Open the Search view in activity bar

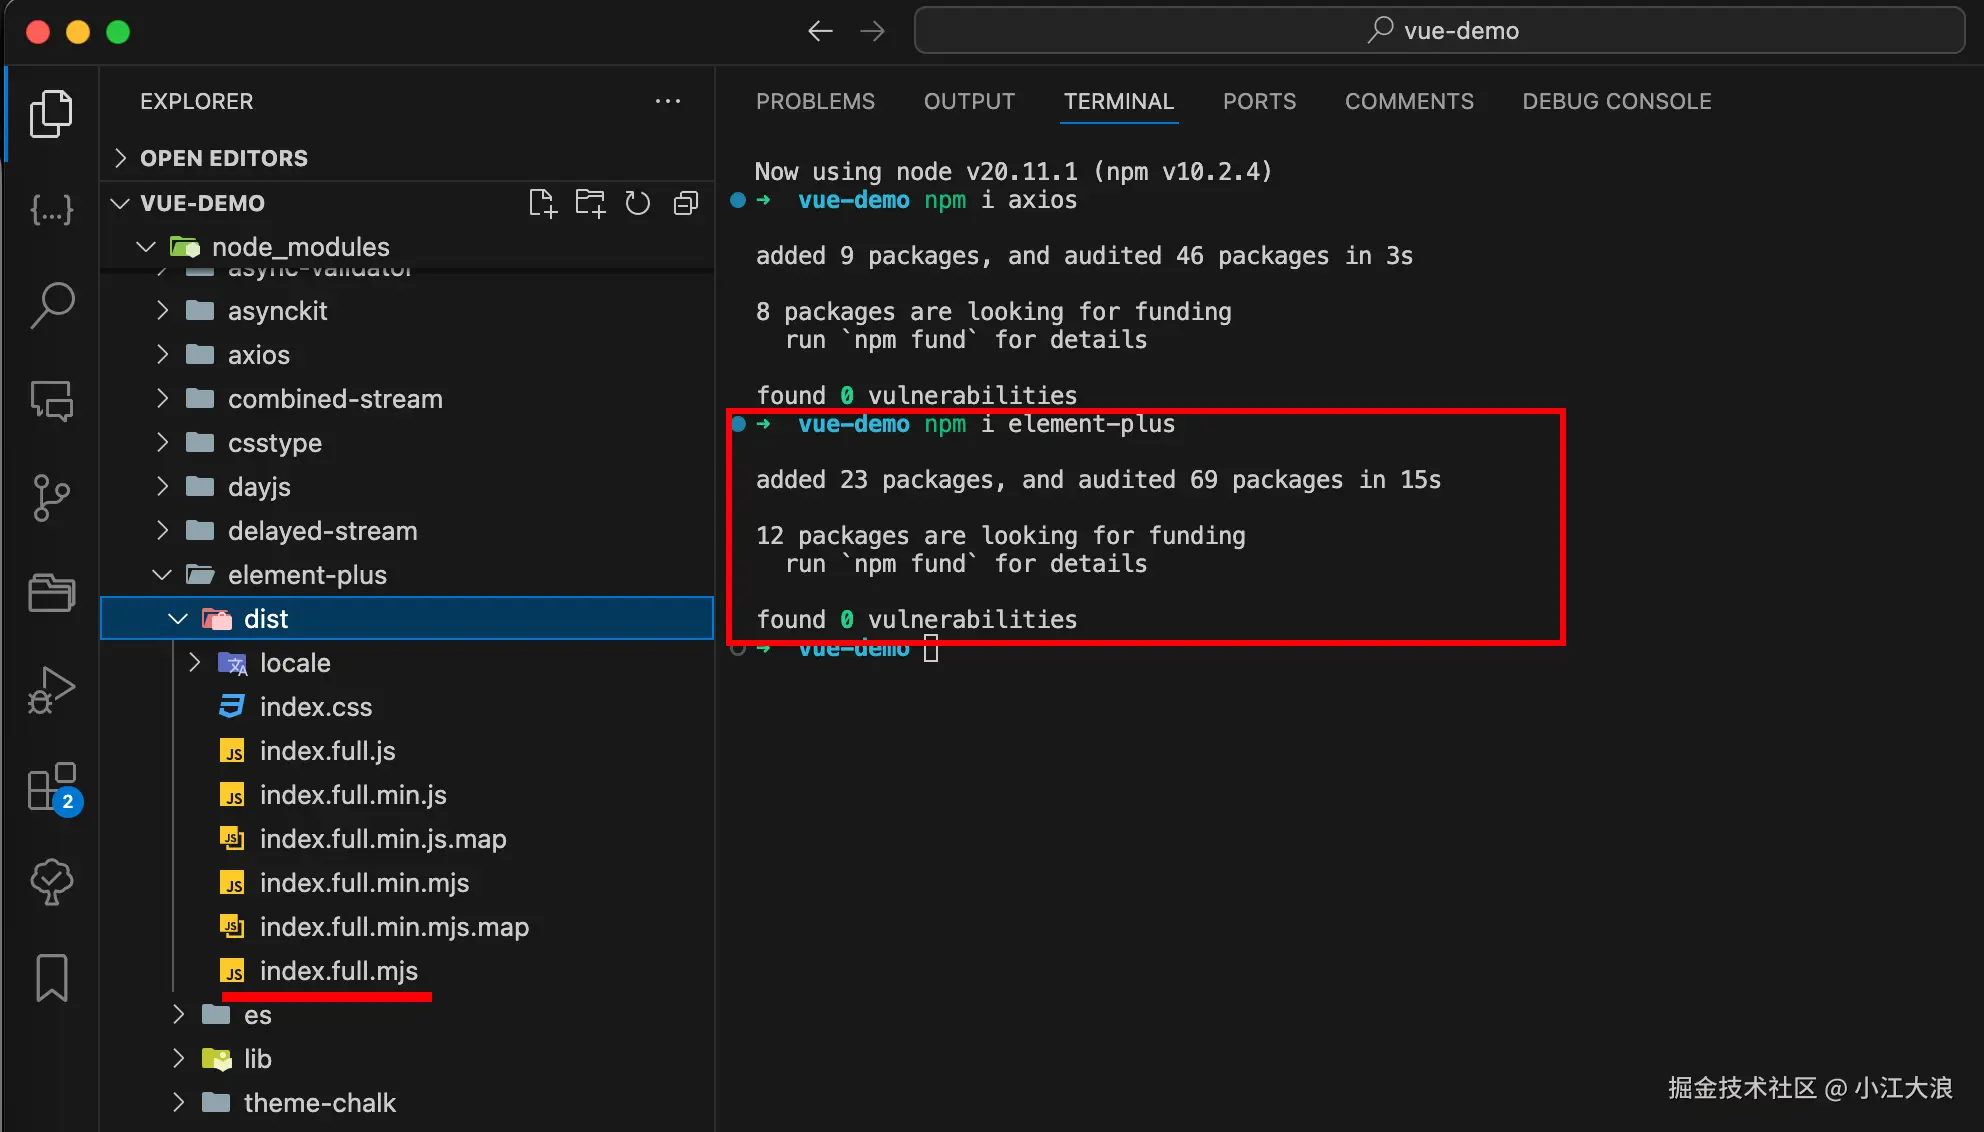point(52,305)
